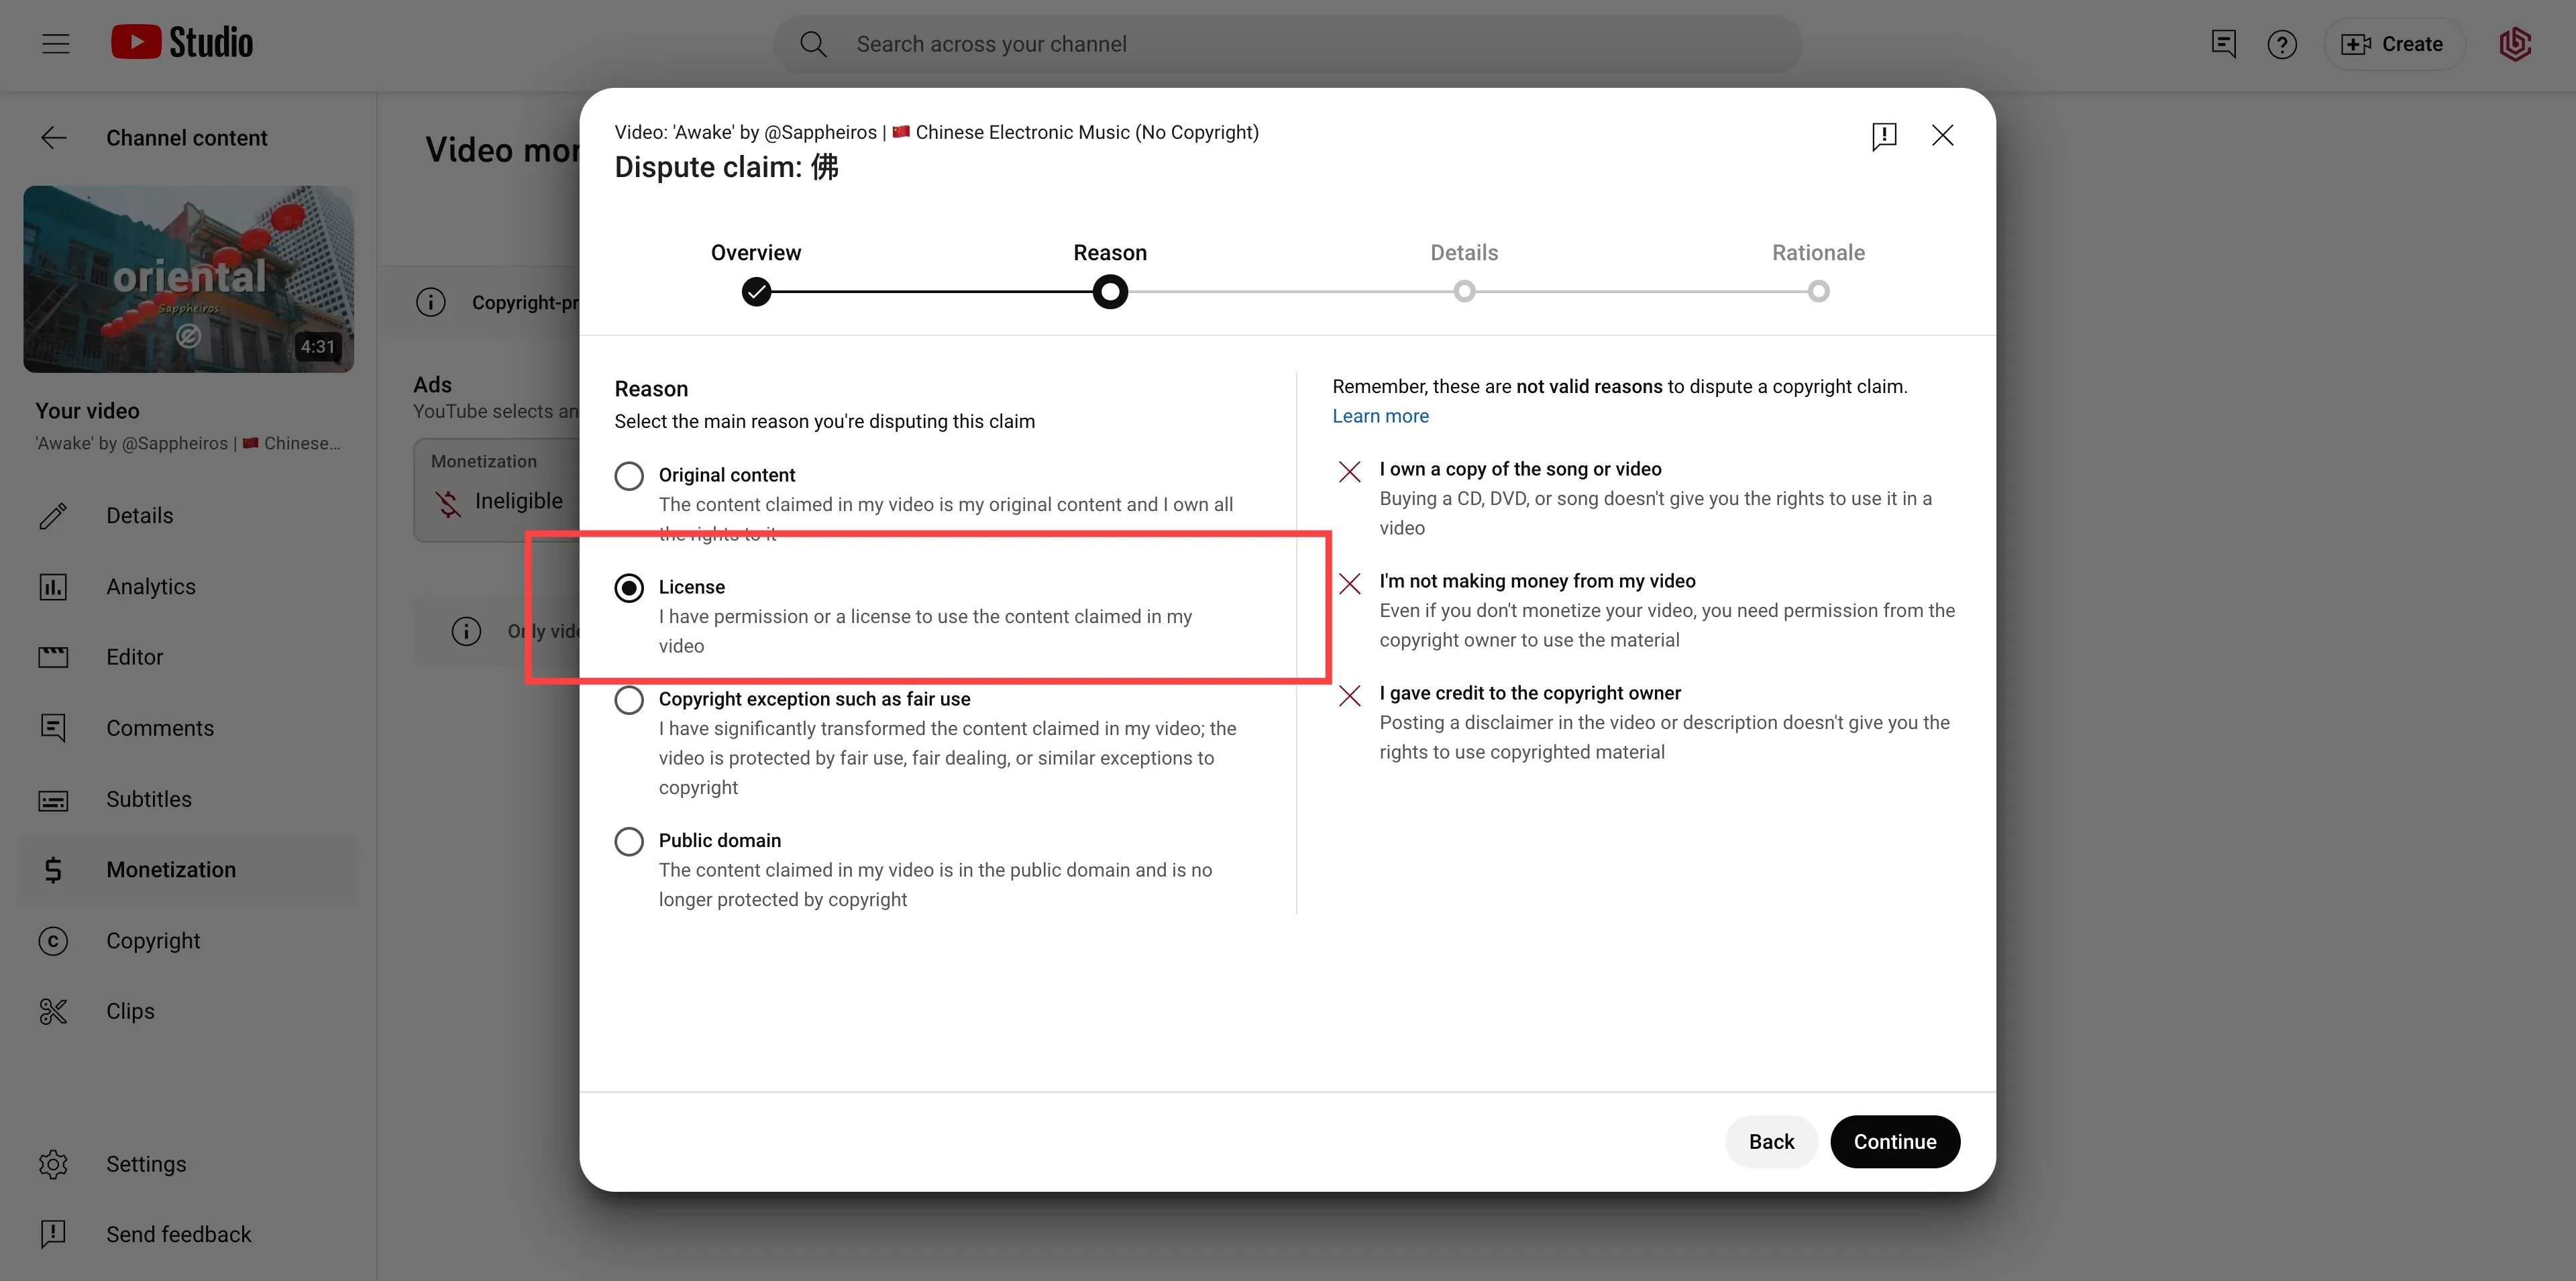Viewport: 2576px width, 1281px height.
Task: Click the Overview step checkmark
Action: (757, 292)
